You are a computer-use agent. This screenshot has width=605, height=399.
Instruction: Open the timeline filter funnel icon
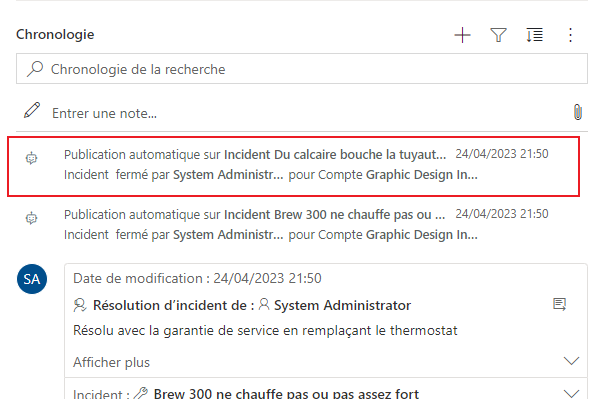tap(498, 35)
